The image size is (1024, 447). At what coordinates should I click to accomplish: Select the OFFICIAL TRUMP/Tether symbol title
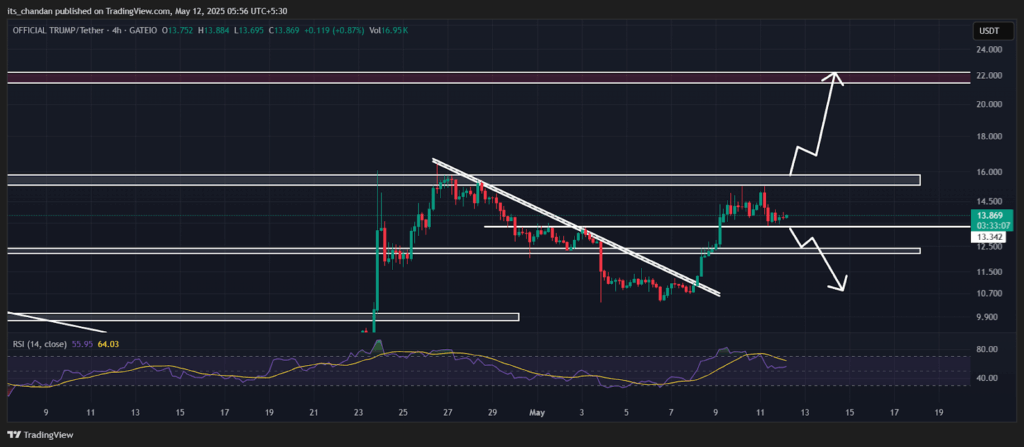(57, 30)
